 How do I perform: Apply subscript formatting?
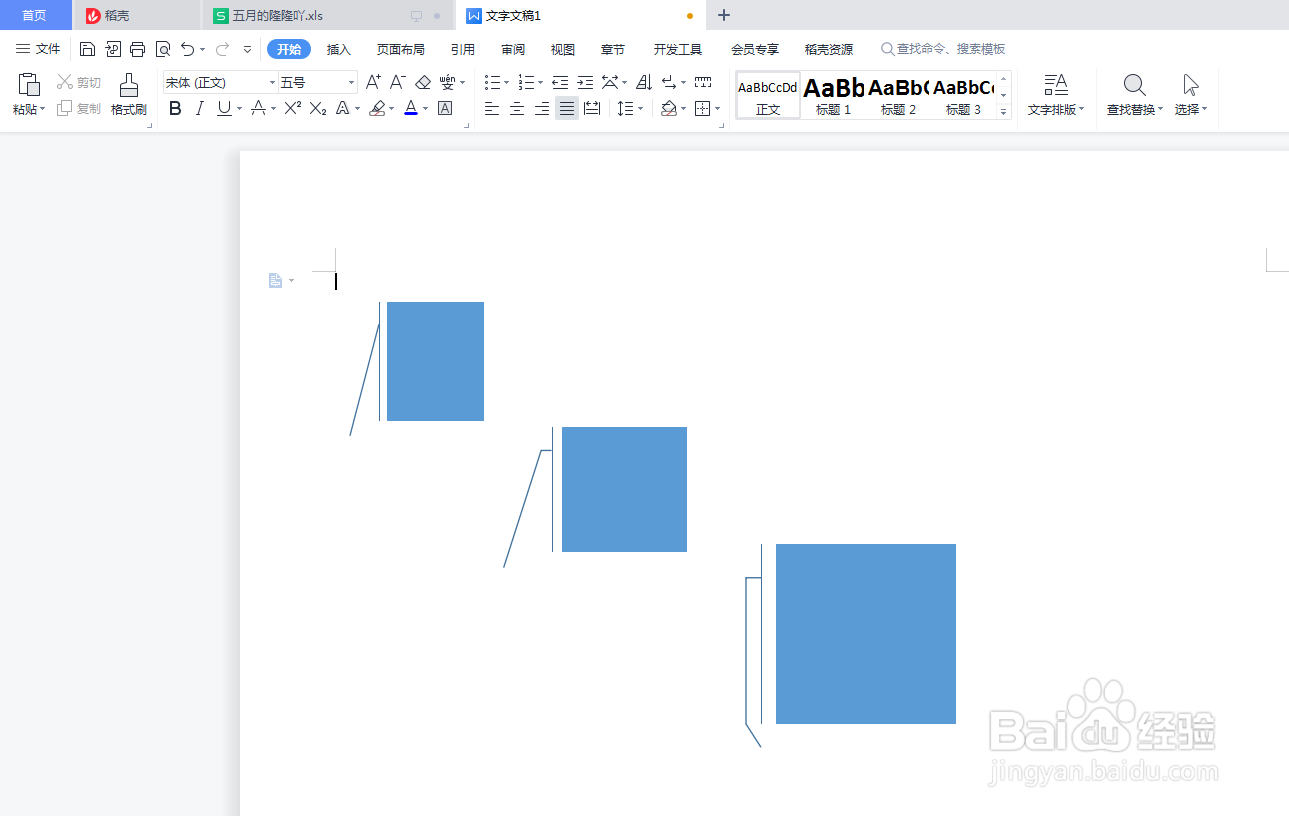[318, 108]
